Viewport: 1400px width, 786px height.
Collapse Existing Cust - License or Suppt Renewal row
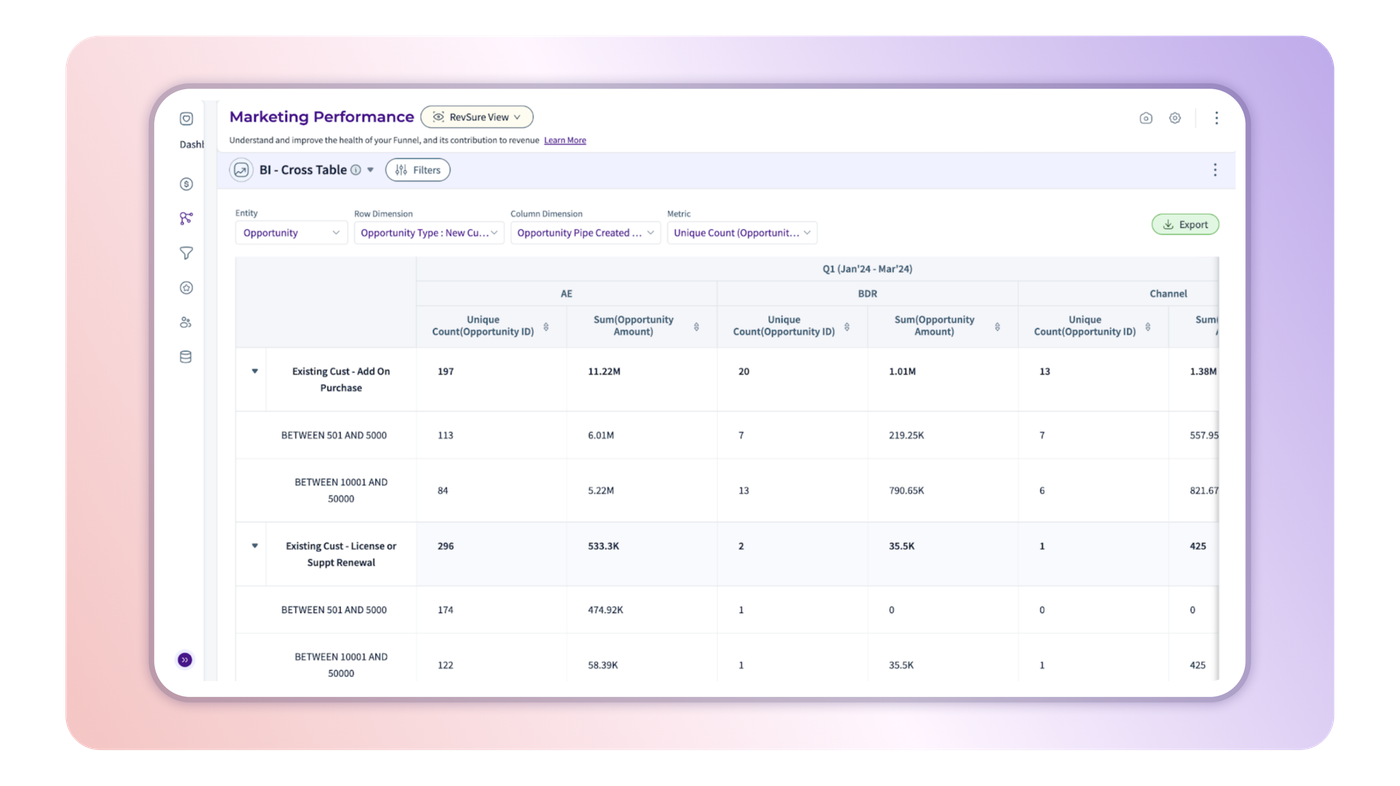[x=255, y=546]
